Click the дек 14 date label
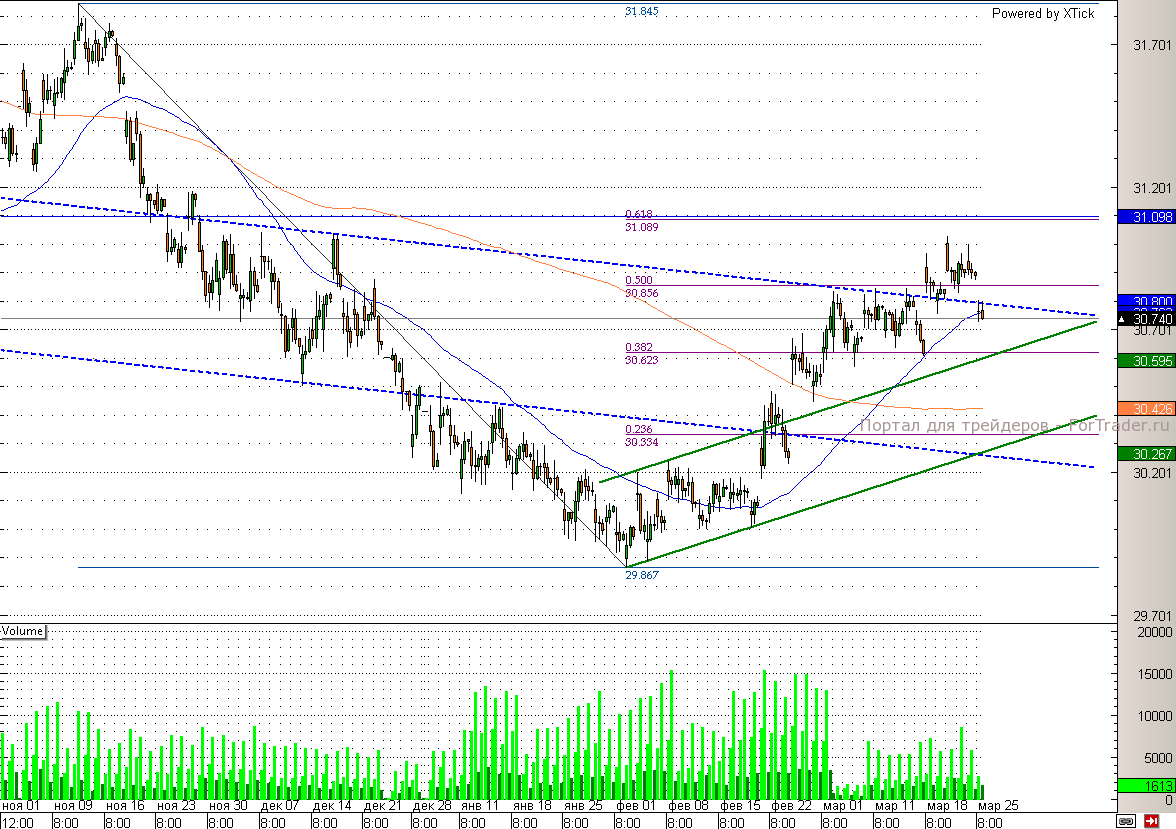The width and height of the screenshot is (1176, 829). [x=332, y=806]
